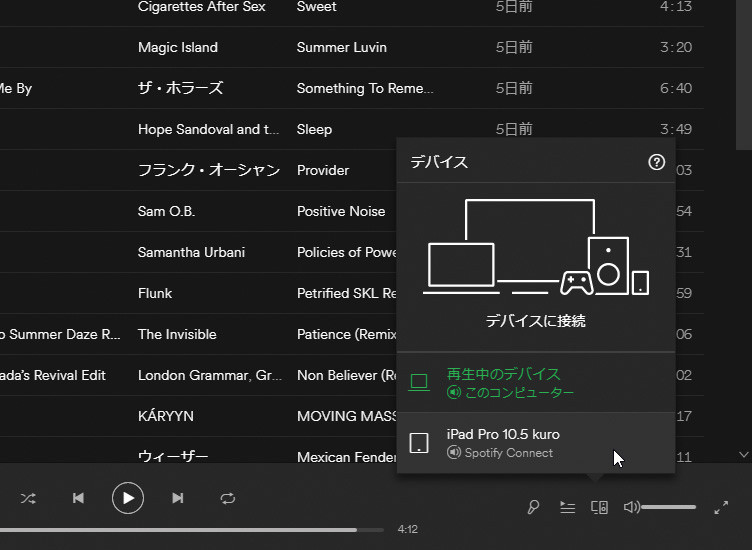Open artist ザ・ホラーズ
The width and height of the screenshot is (752, 550).
click(x=180, y=88)
